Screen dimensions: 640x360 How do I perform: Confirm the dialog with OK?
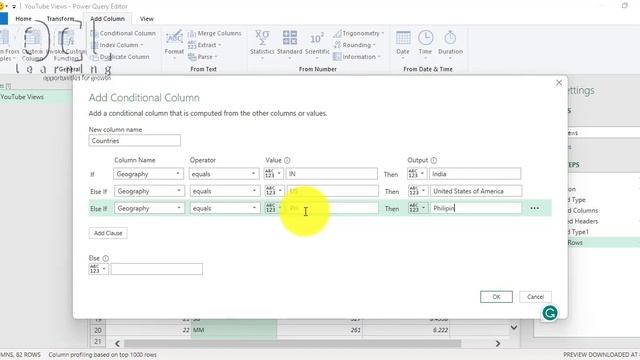[x=496, y=297]
